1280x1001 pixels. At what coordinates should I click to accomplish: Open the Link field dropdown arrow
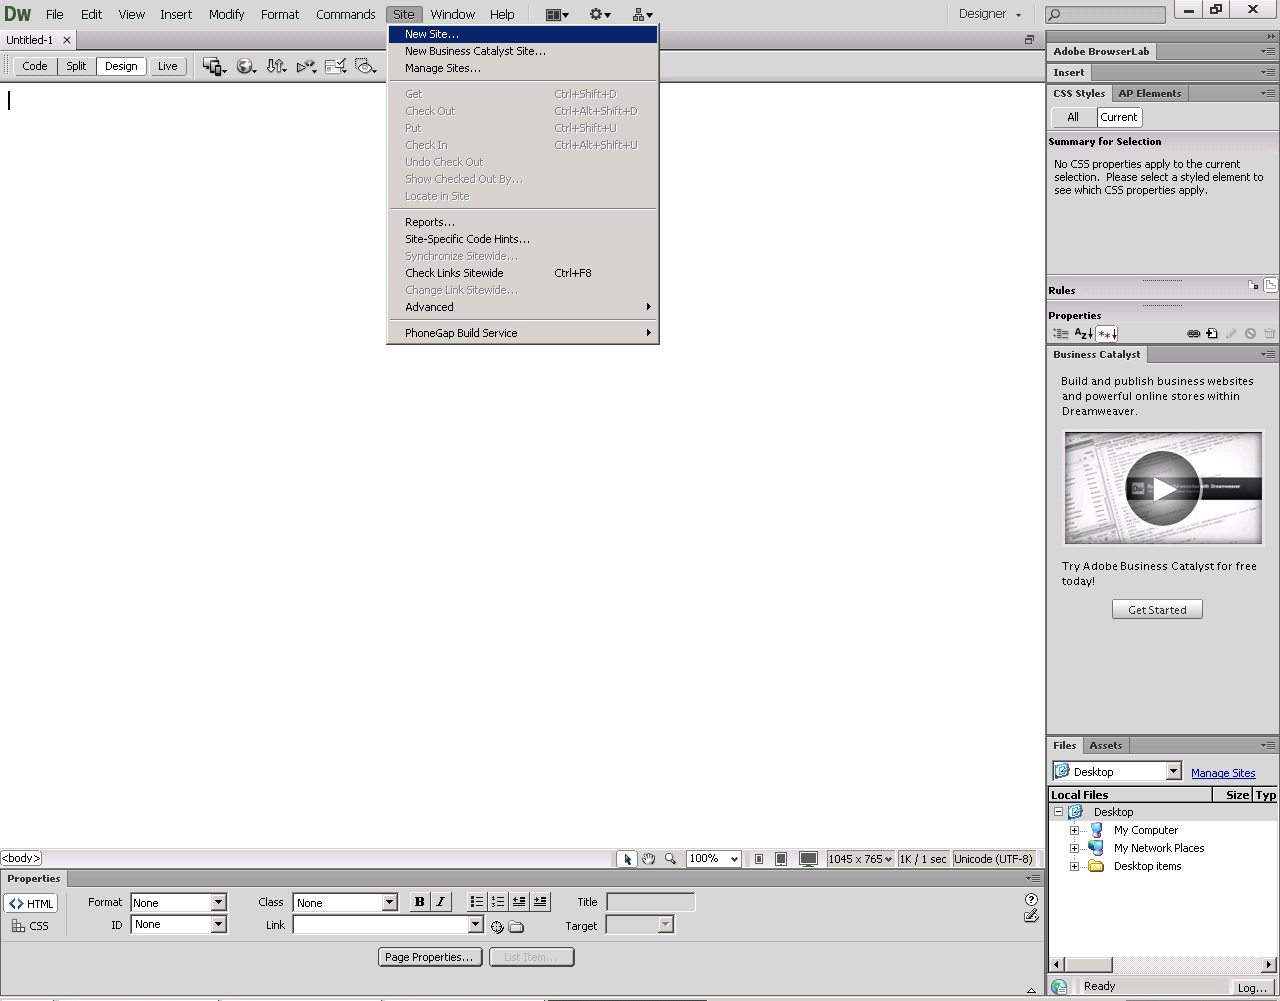pos(476,925)
